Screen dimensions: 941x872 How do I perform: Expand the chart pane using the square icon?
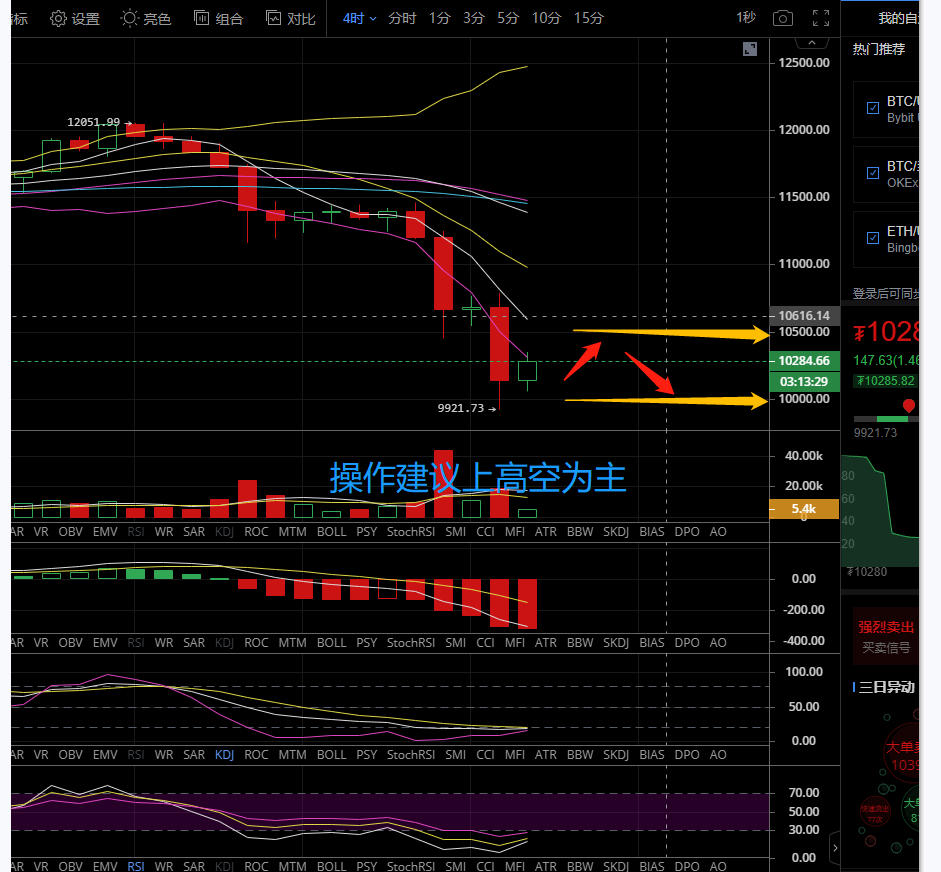[x=750, y=49]
